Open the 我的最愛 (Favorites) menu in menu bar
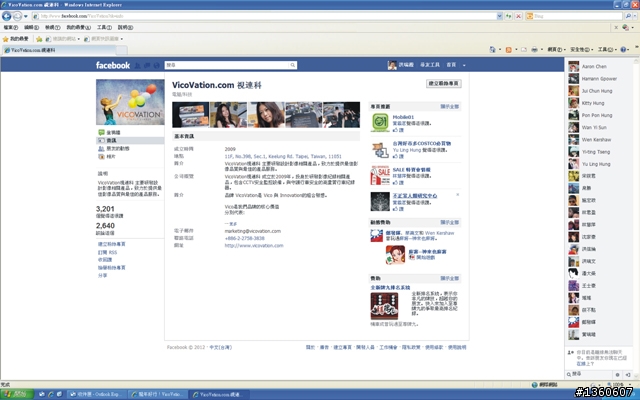This screenshot has width=640, height=400. coord(78,27)
